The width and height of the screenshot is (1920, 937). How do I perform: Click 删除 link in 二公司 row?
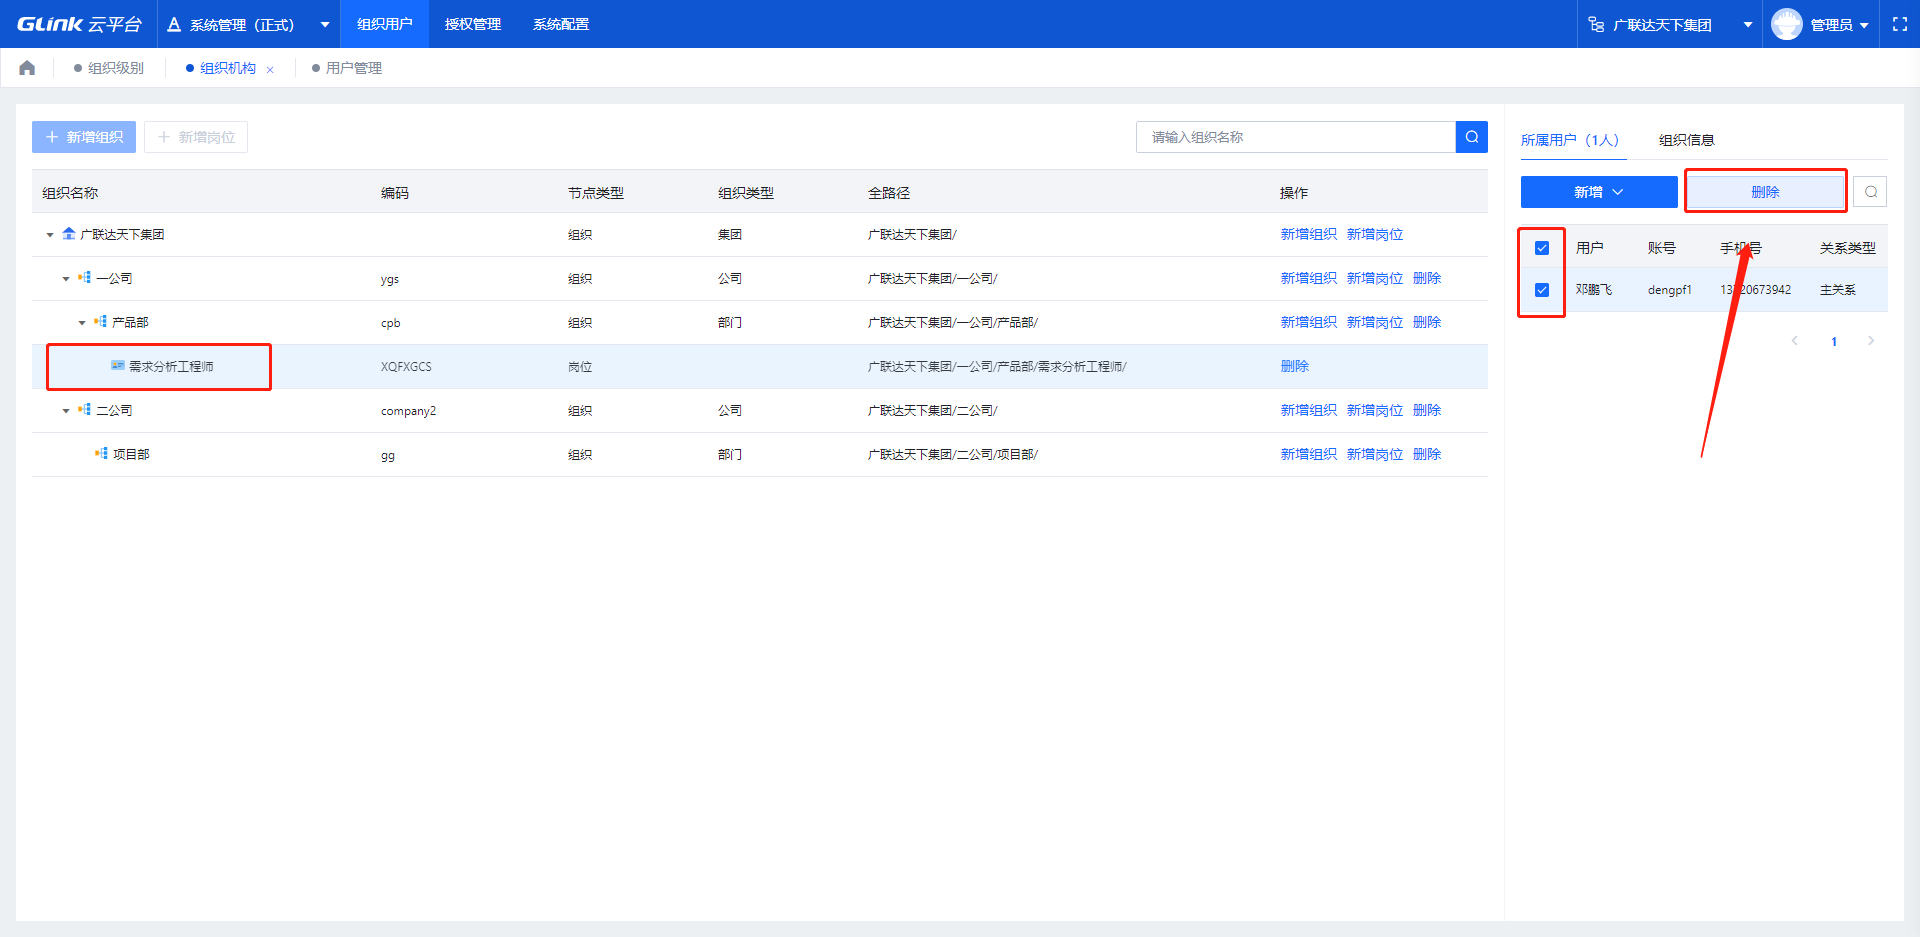1427,410
